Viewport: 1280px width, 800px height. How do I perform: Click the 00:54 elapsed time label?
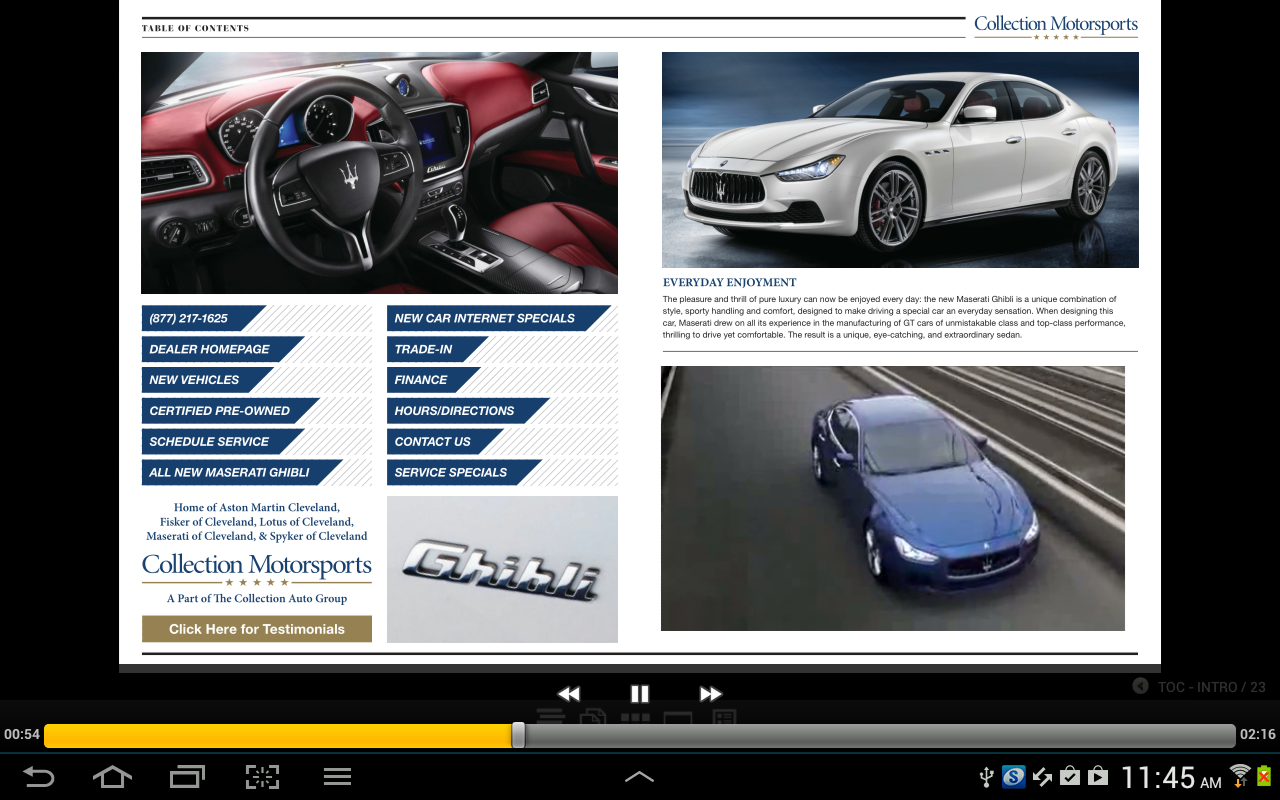pos(22,735)
